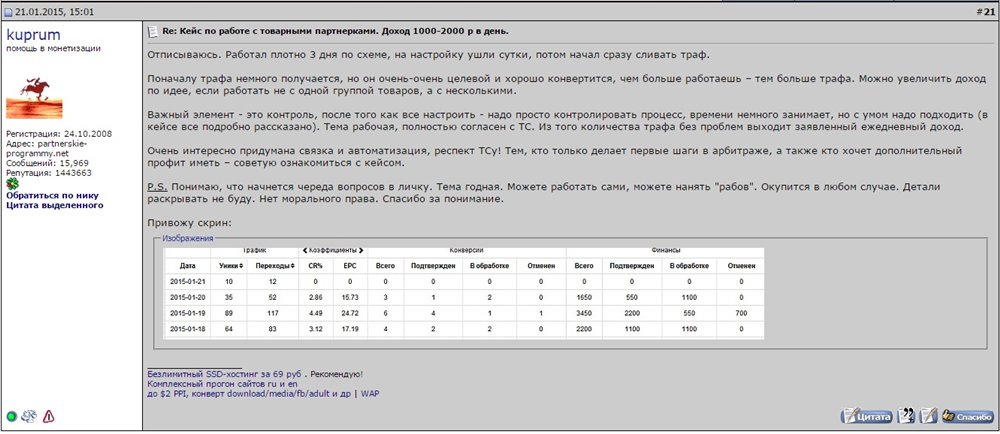Viewport: 1000px width, 434px height.
Task: Click the Изображения fieldset label
Action: [x=187, y=238]
